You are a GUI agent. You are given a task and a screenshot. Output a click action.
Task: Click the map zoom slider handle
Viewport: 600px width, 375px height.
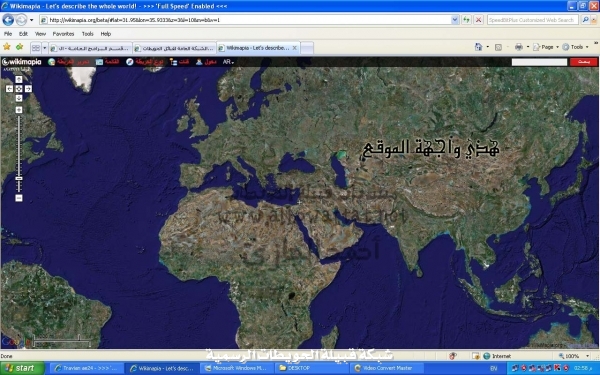pyautogui.click(x=19, y=179)
